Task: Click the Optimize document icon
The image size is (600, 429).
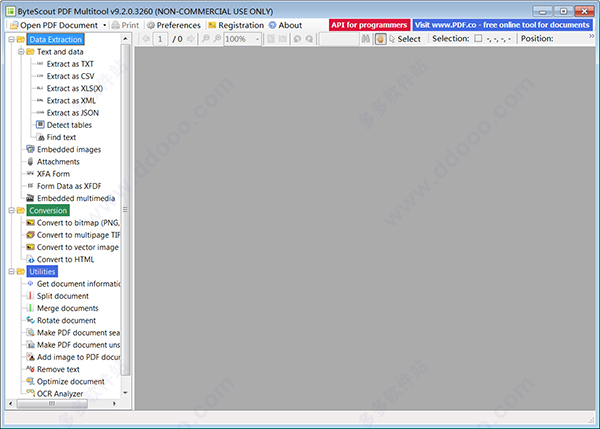Action: click(30, 382)
